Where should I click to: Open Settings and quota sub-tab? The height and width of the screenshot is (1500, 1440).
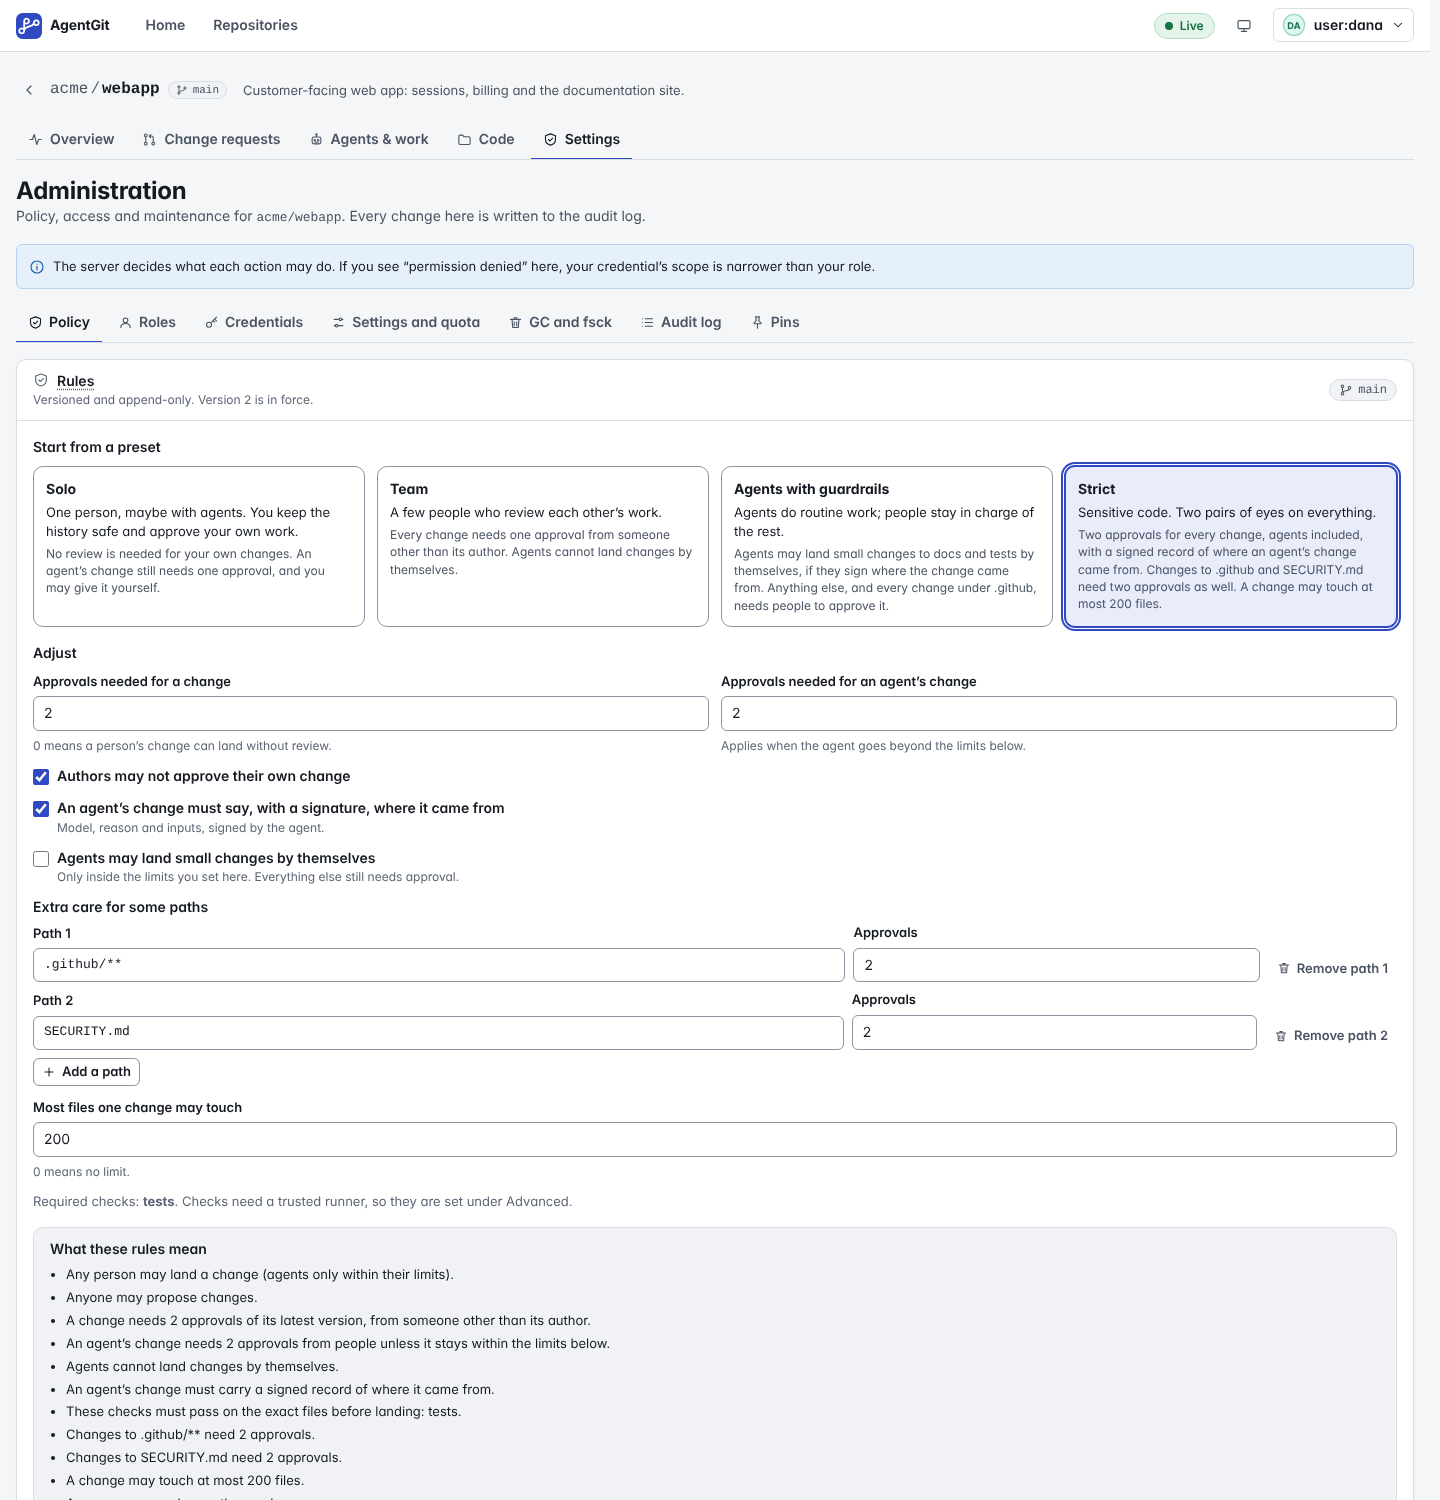click(x=406, y=322)
